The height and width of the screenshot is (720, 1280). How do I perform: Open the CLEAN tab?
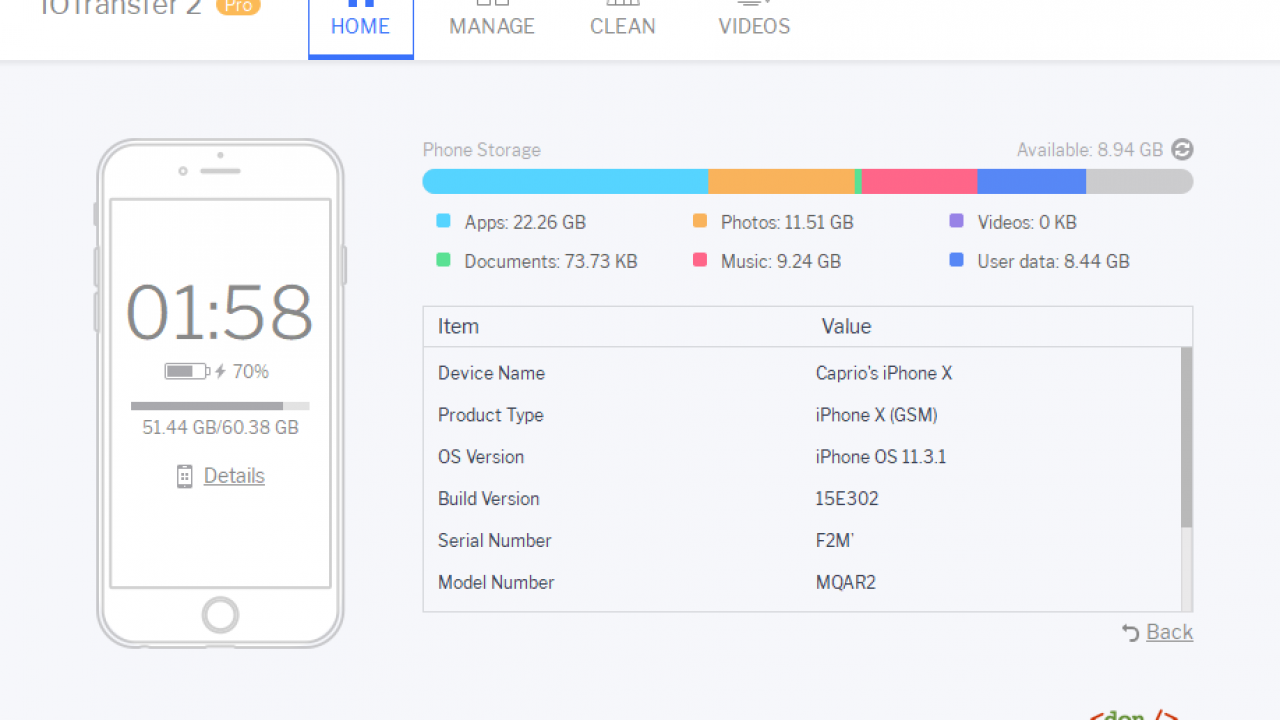point(623,27)
